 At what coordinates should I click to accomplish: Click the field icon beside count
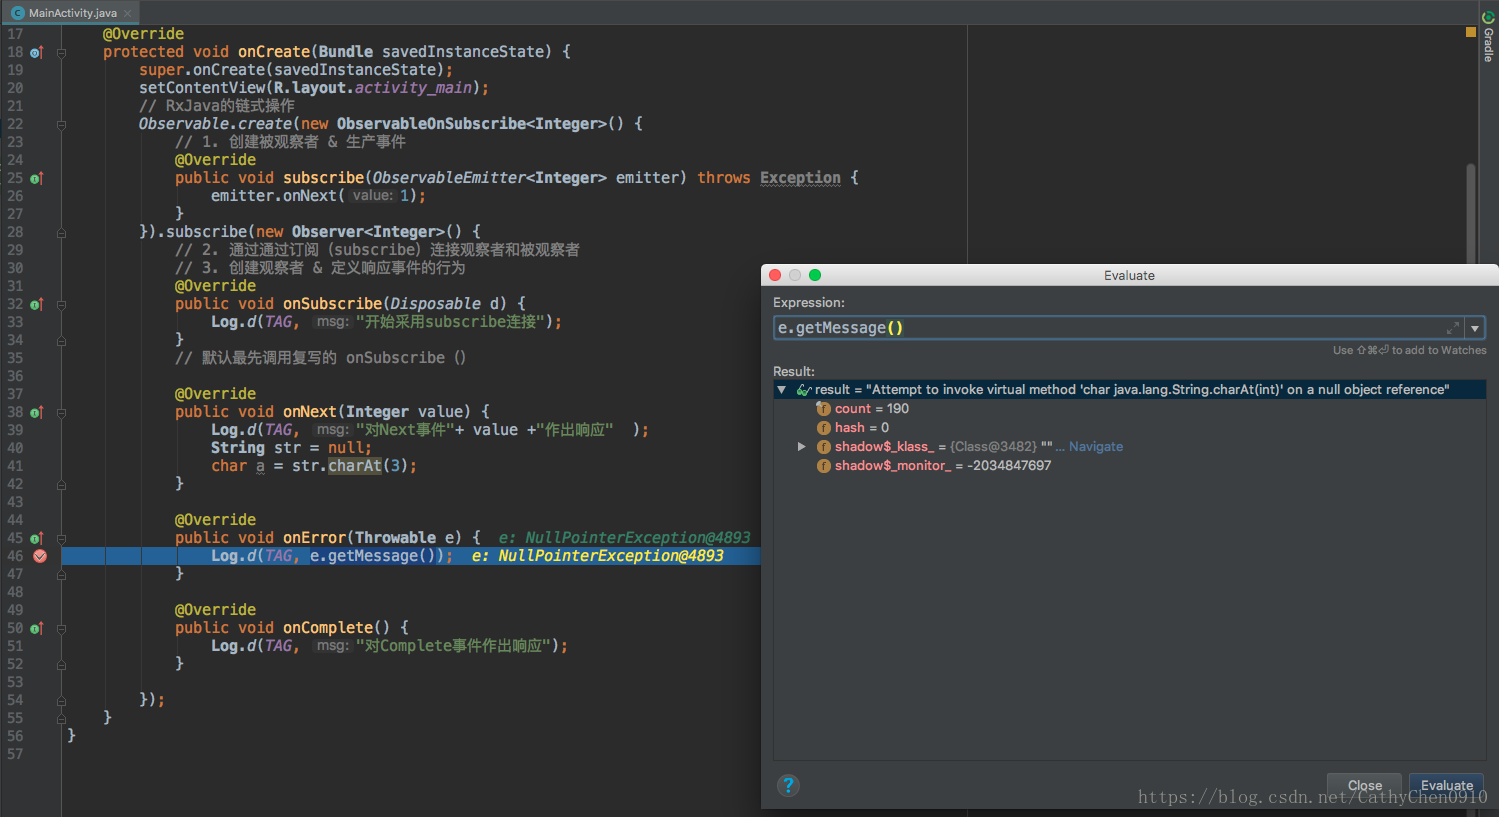[x=824, y=409]
